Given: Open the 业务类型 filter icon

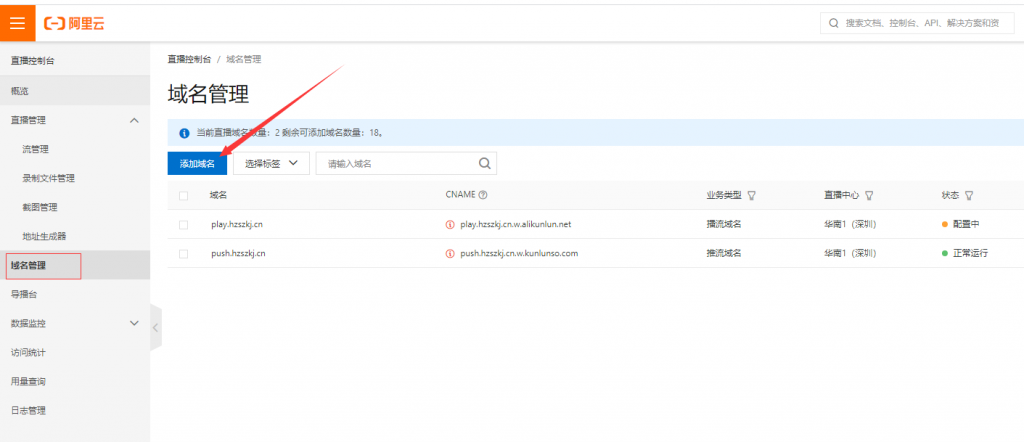Looking at the screenshot, I should tap(751, 195).
